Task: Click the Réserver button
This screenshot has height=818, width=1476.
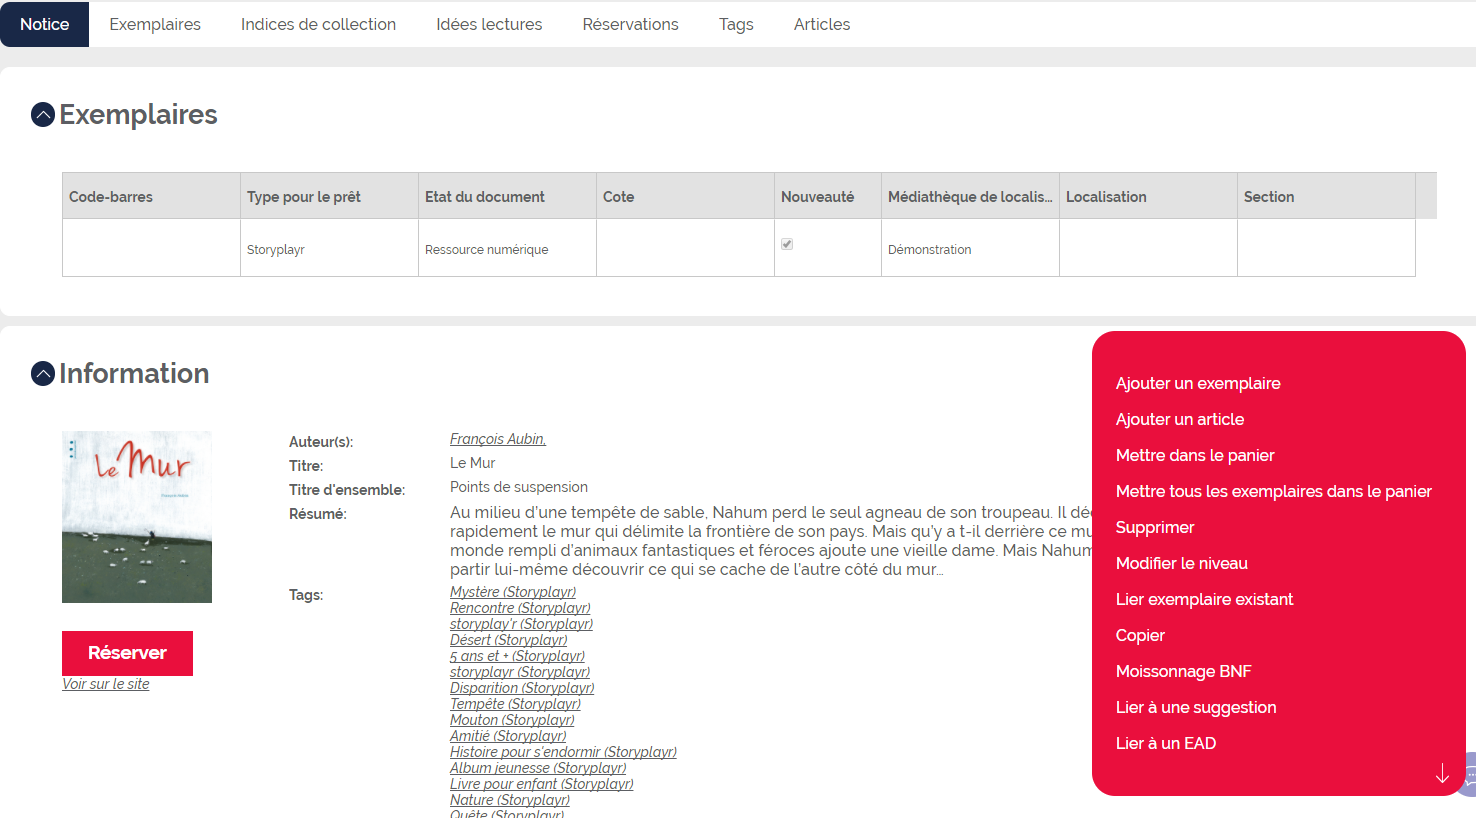Action: (x=127, y=653)
